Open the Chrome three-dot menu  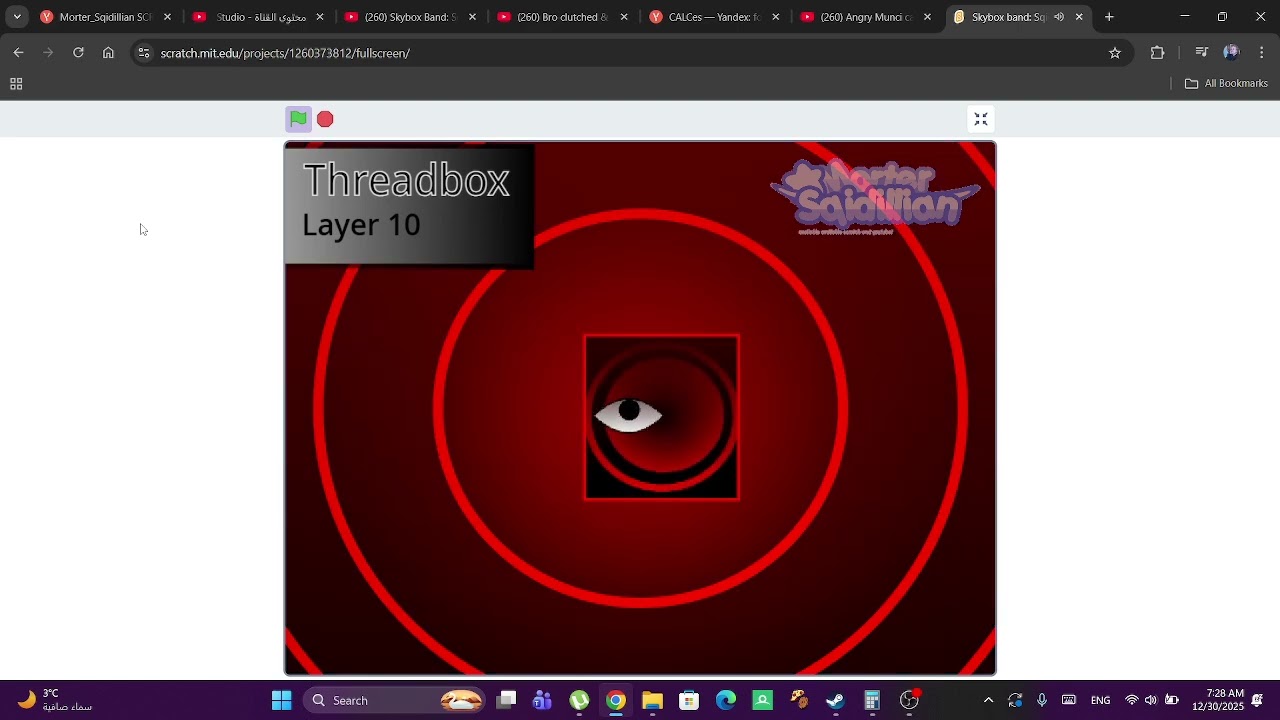tap(1261, 53)
